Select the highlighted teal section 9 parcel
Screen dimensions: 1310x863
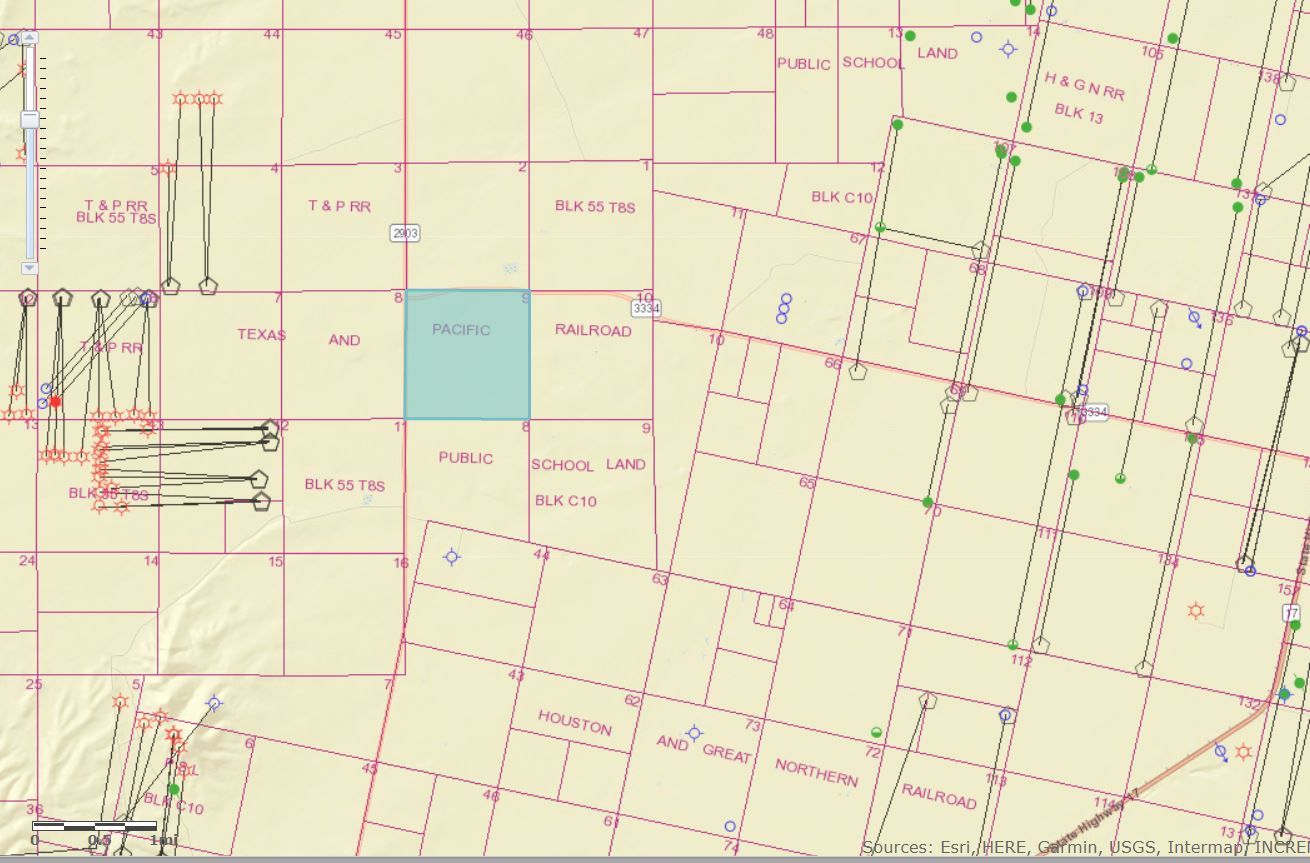coord(467,355)
